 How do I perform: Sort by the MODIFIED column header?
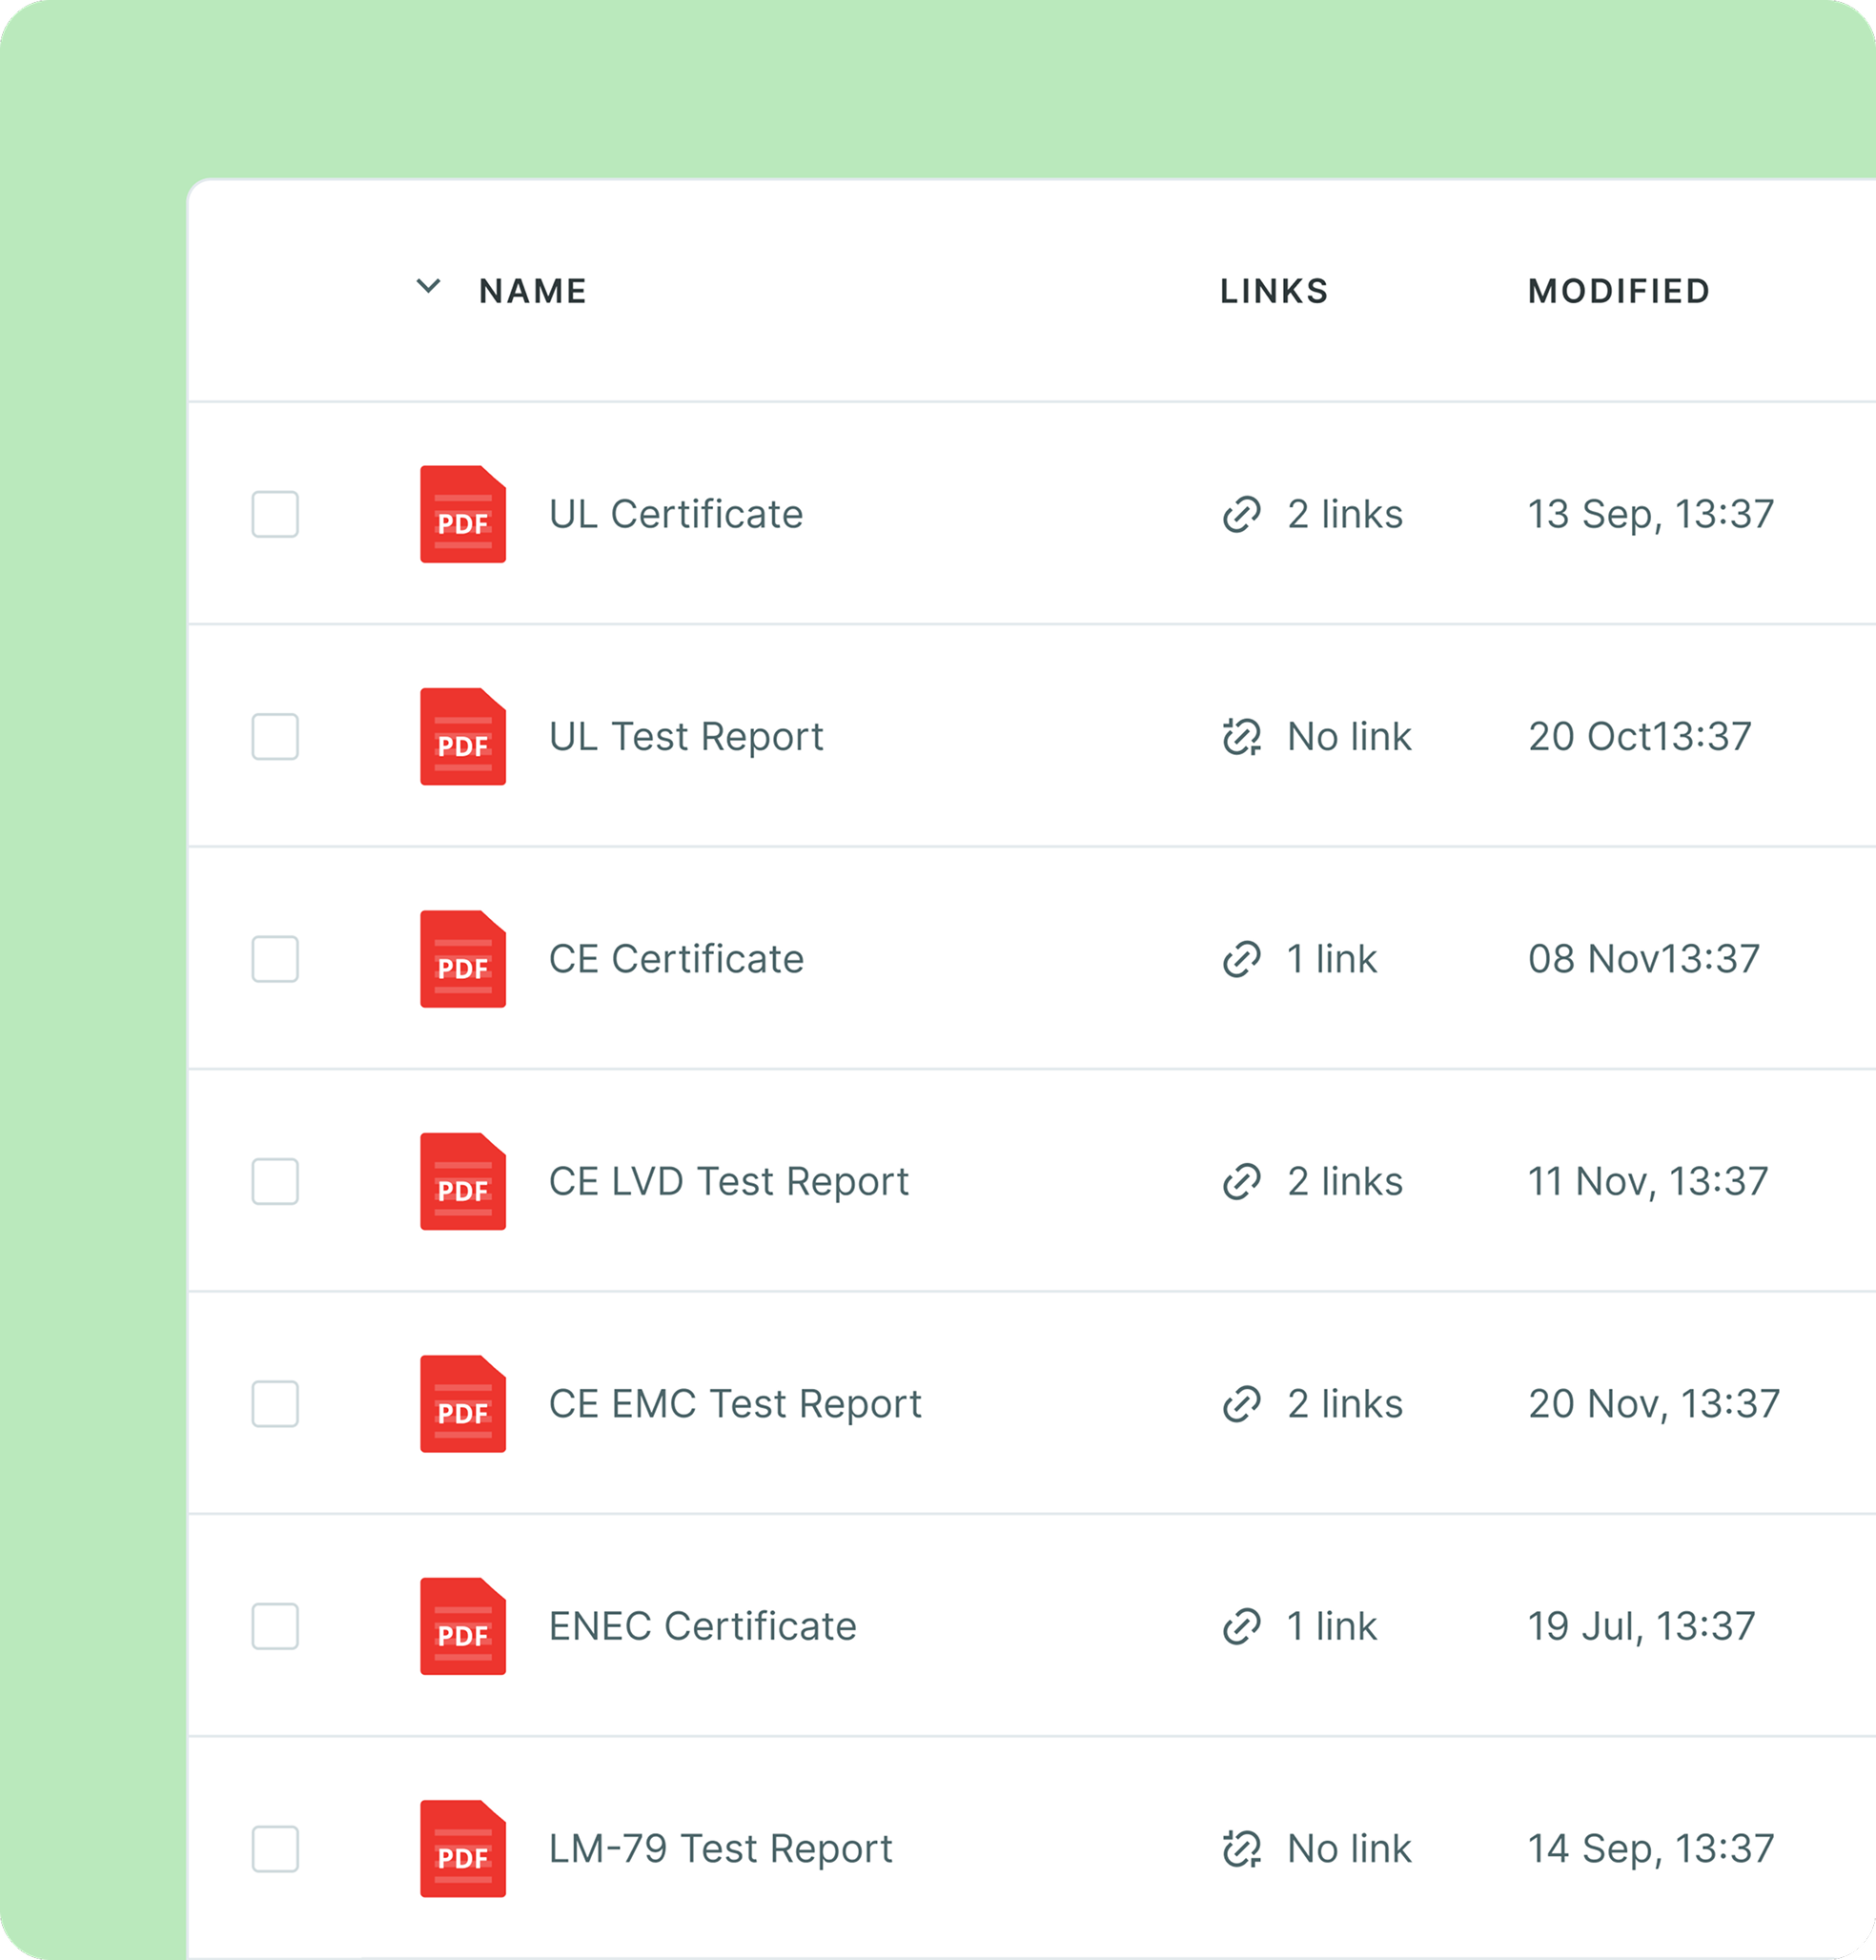[1619, 291]
